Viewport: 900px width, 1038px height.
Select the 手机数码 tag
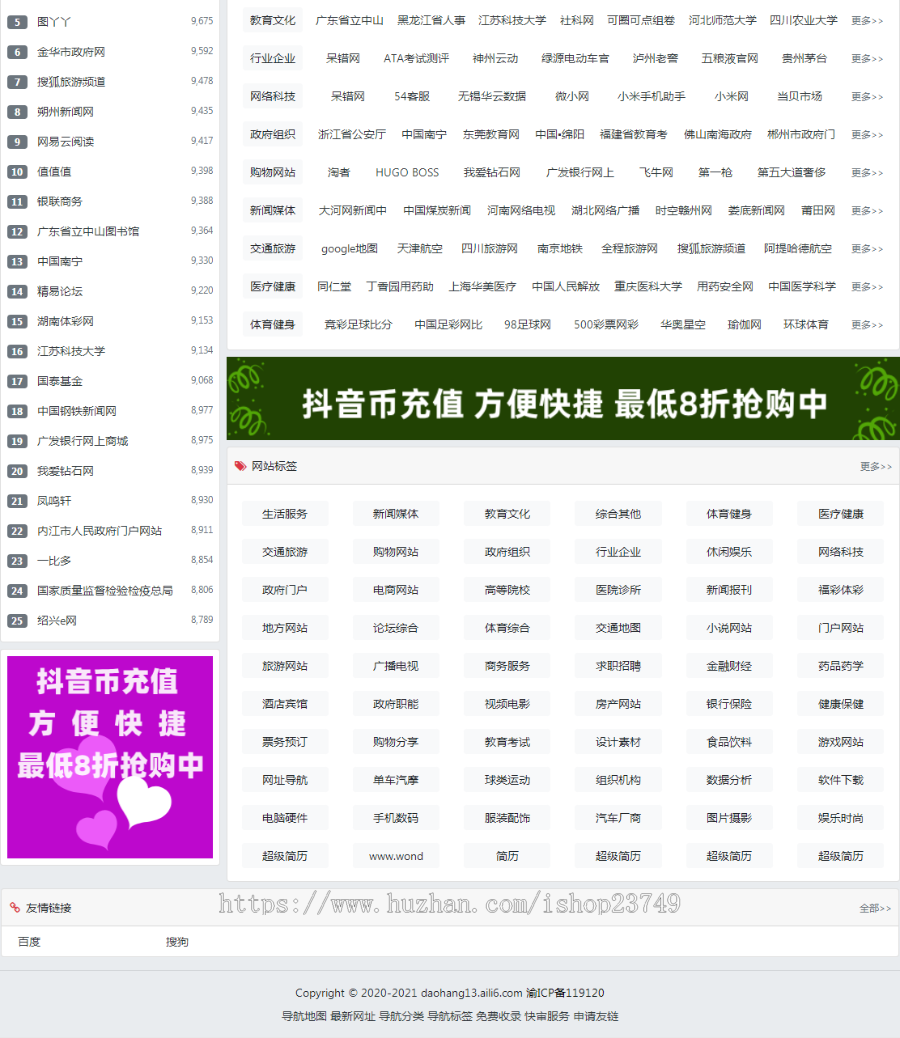tap(396, 818)
